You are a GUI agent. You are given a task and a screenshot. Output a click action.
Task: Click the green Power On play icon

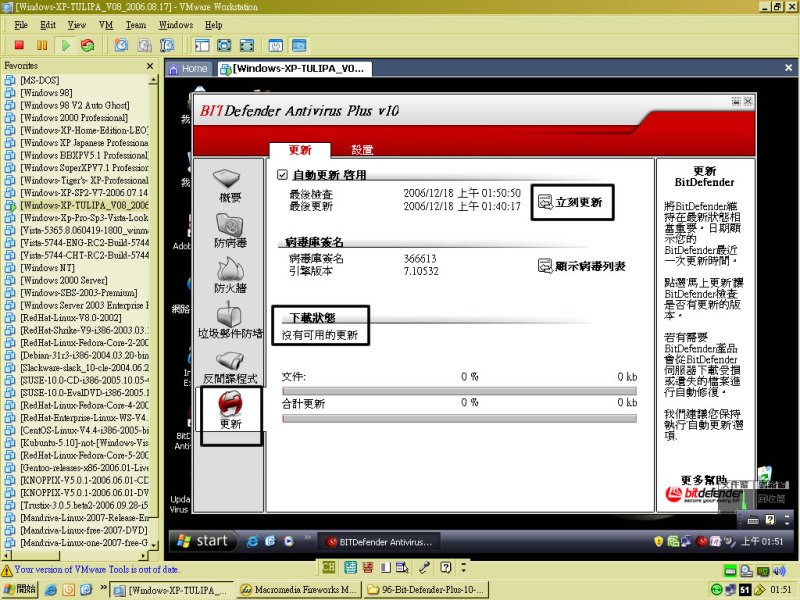tap(65, 45)
